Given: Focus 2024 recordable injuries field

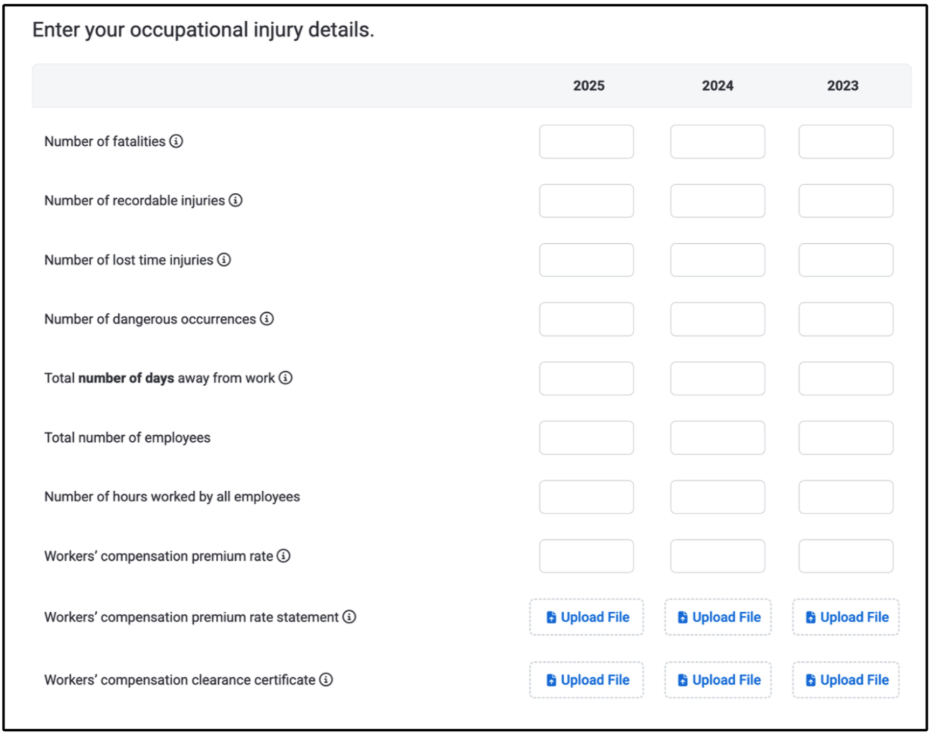Looking at the screenshot, I should tap(718, 201).
